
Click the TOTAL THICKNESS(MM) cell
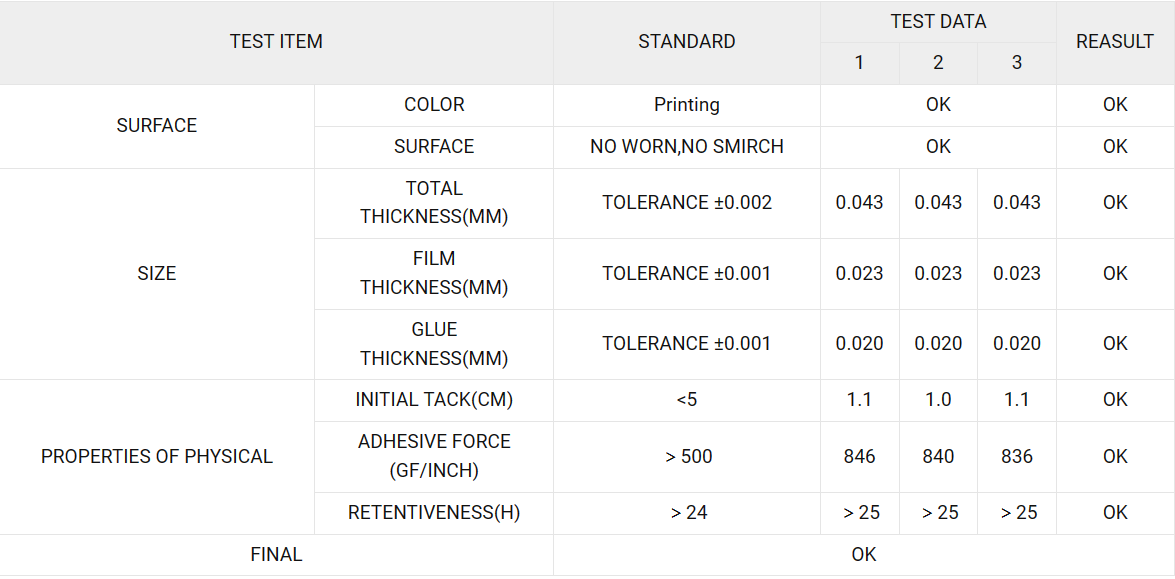point(434,203)
